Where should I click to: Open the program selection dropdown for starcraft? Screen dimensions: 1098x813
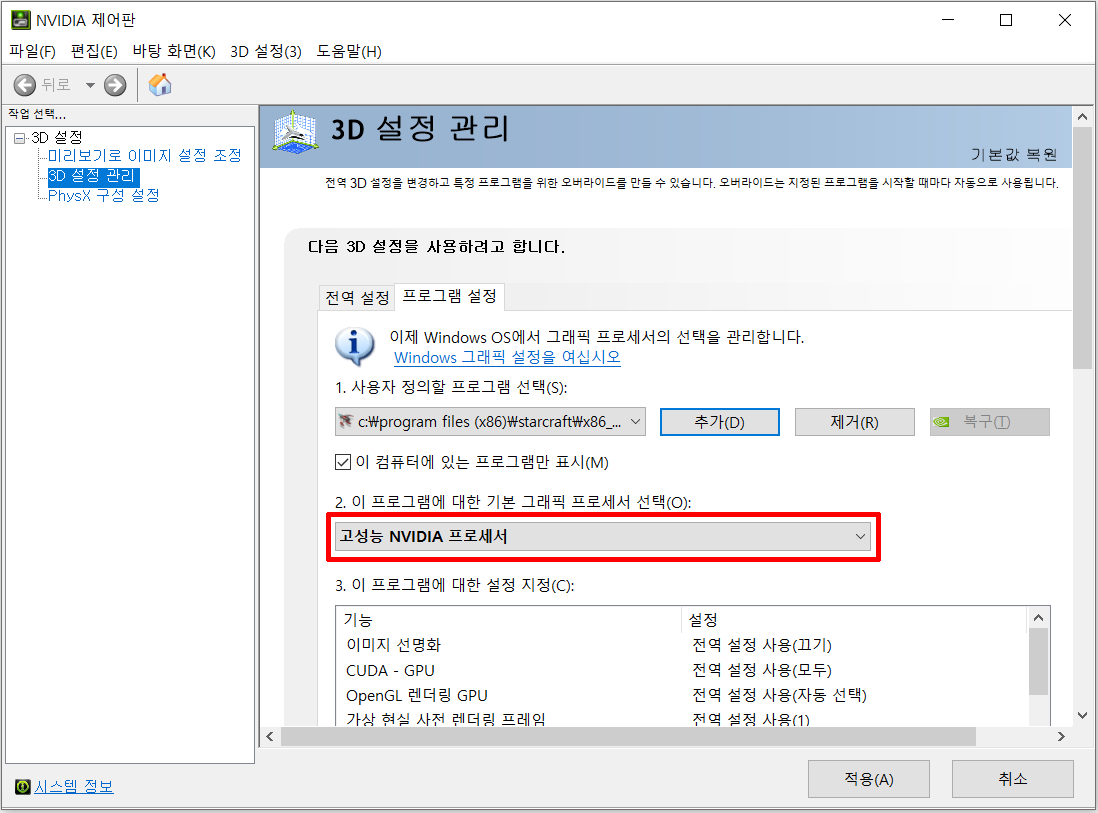click(490, 422)
